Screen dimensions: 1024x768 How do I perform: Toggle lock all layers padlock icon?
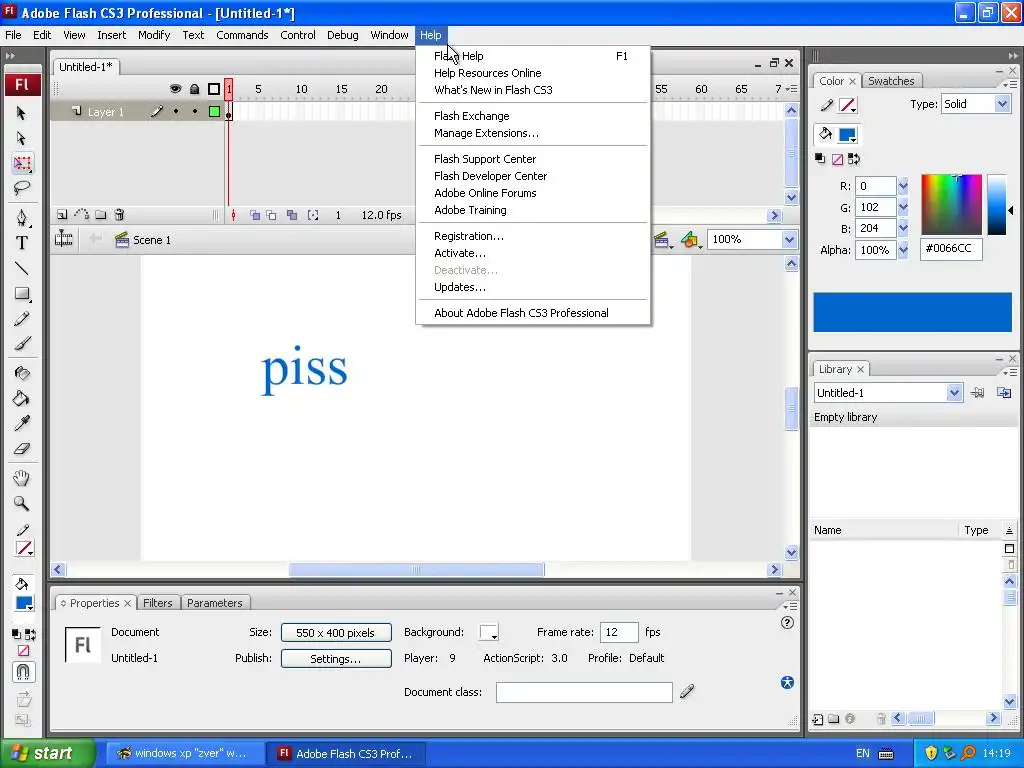[x=195, y=89]
